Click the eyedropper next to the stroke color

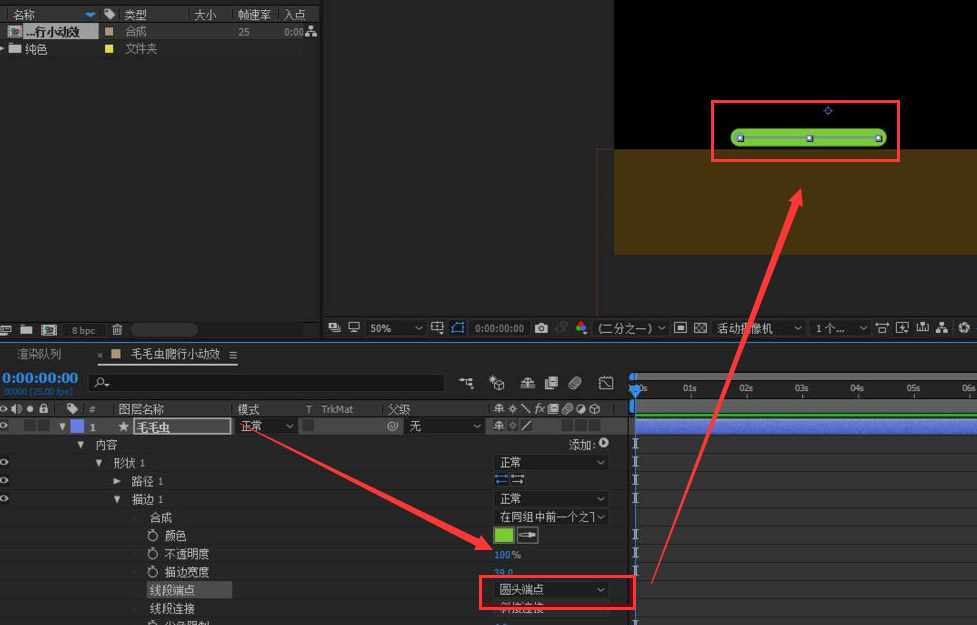click(x=527, y=535)
